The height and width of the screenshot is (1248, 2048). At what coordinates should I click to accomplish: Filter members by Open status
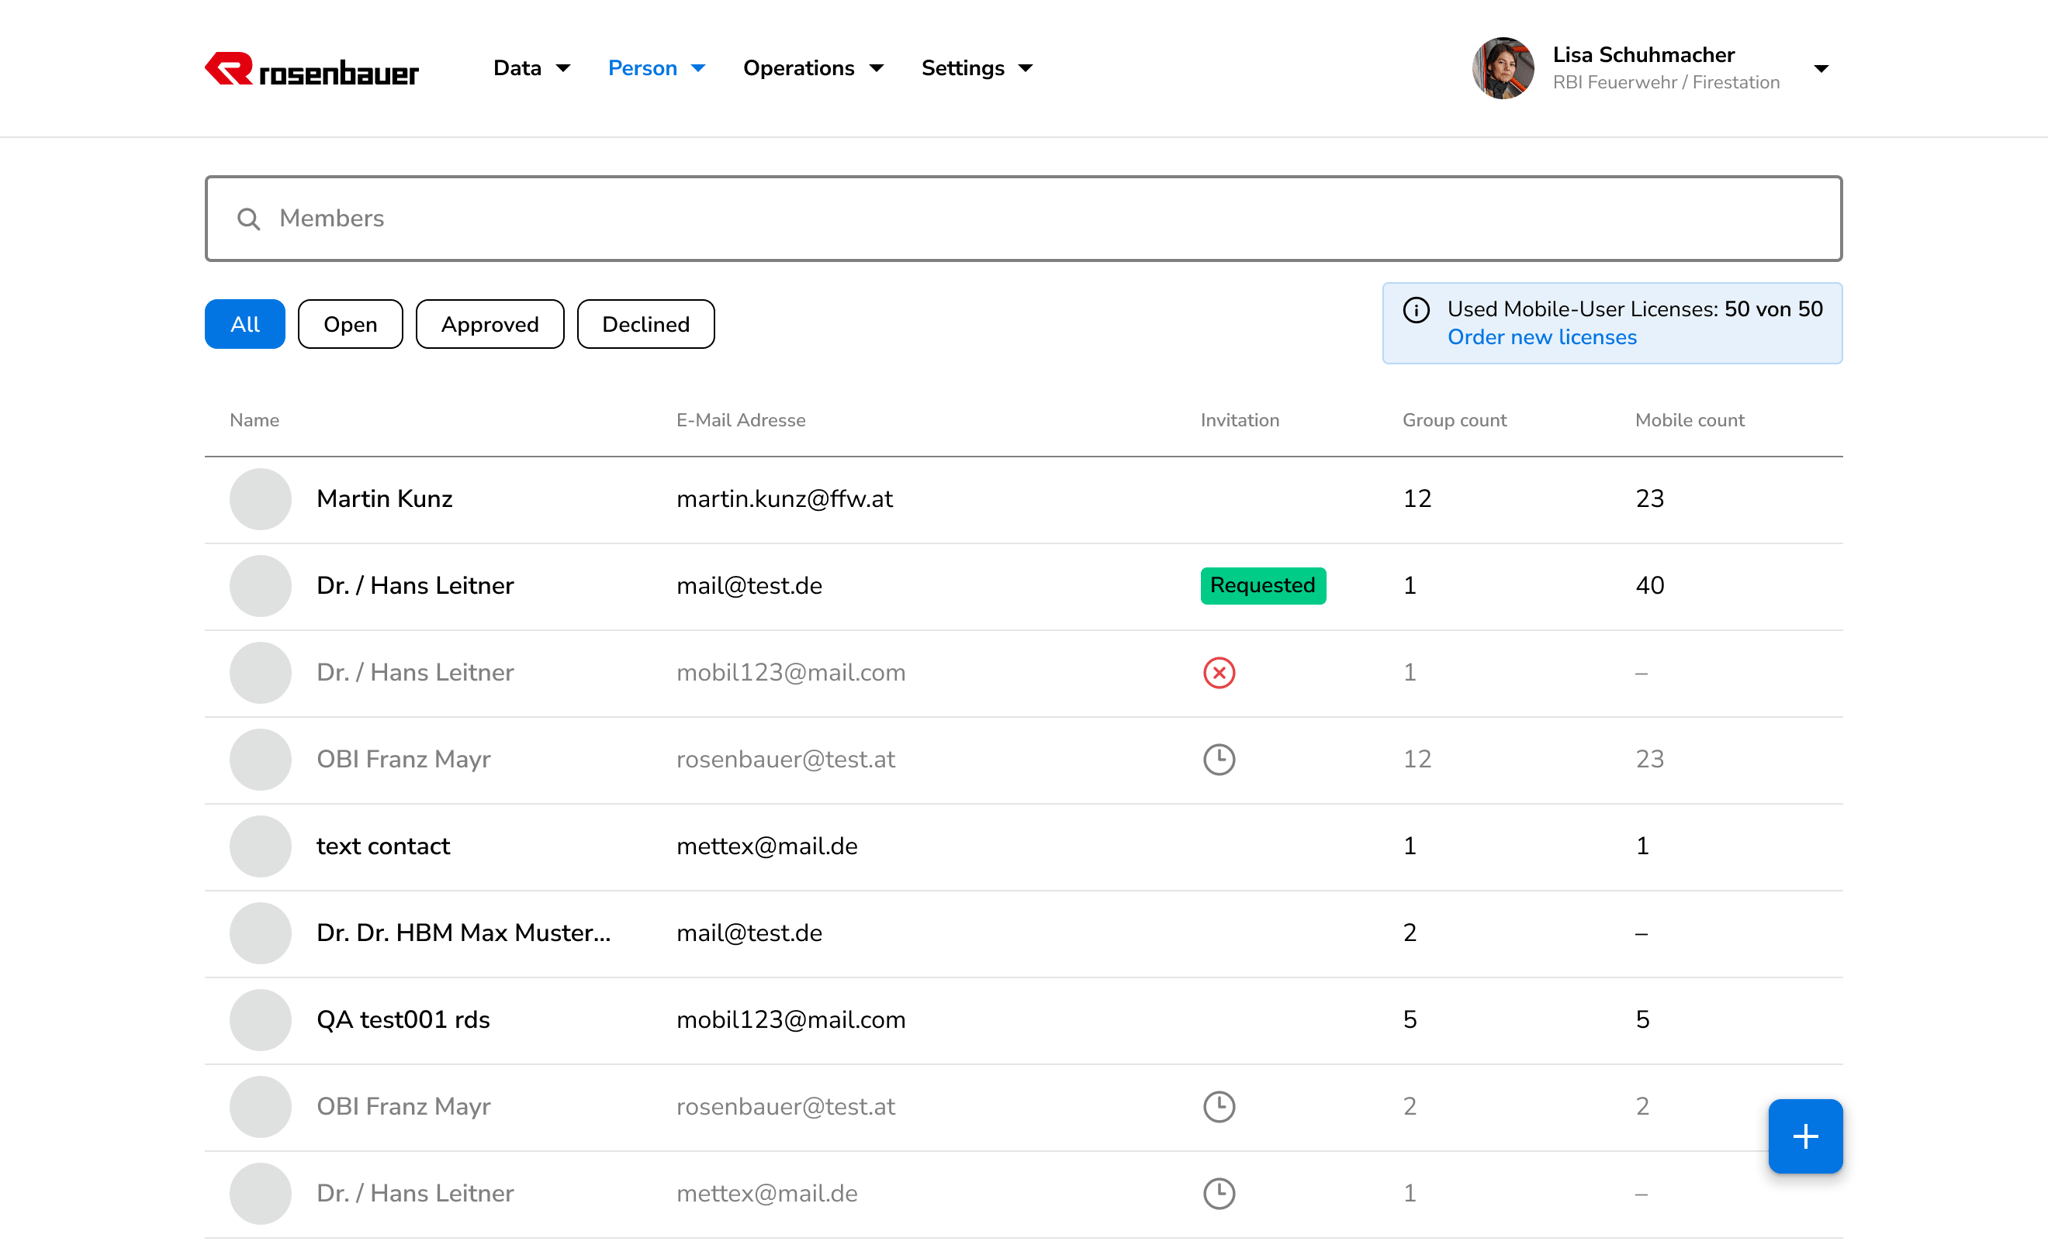[350, 324]
